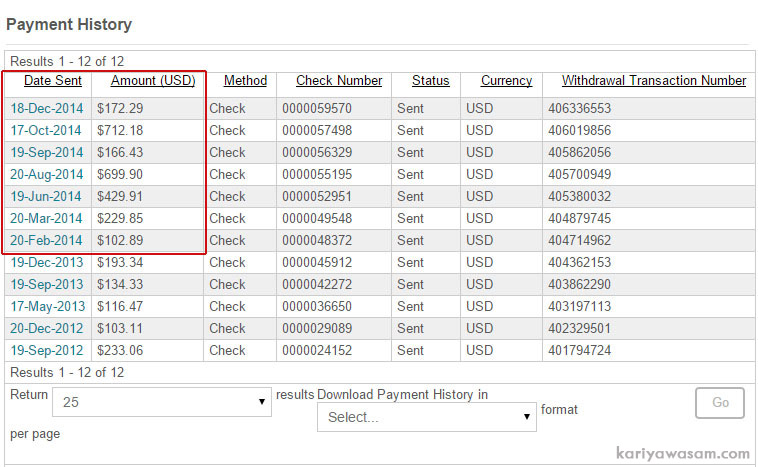Open the 19-Sep-2014 payment link
Screen dimensions: 758x467
47,152
